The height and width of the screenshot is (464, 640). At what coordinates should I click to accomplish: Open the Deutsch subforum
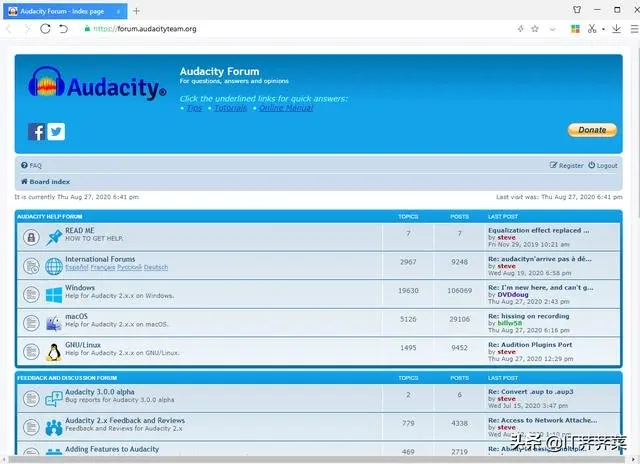tap(156, 267)
